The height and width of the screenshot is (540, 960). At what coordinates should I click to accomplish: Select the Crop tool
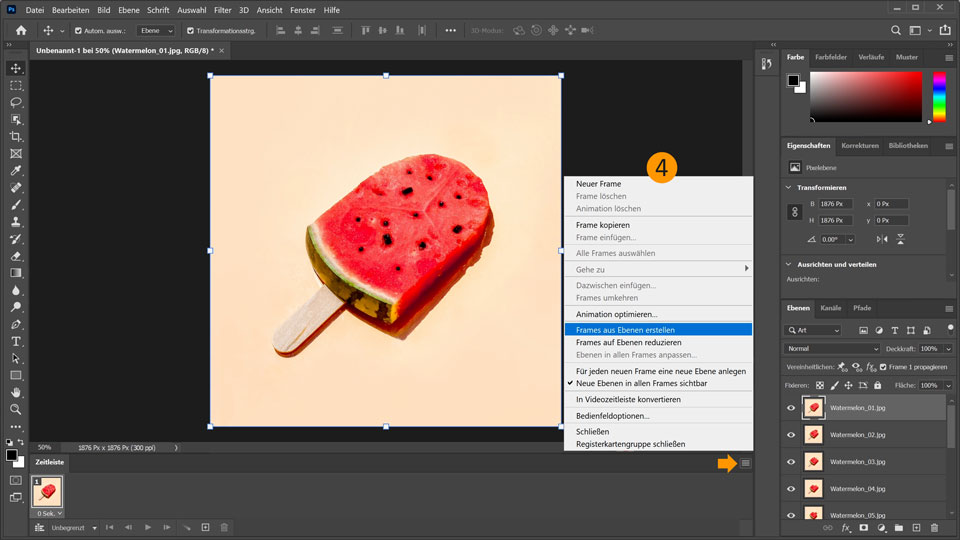[16, 136]
